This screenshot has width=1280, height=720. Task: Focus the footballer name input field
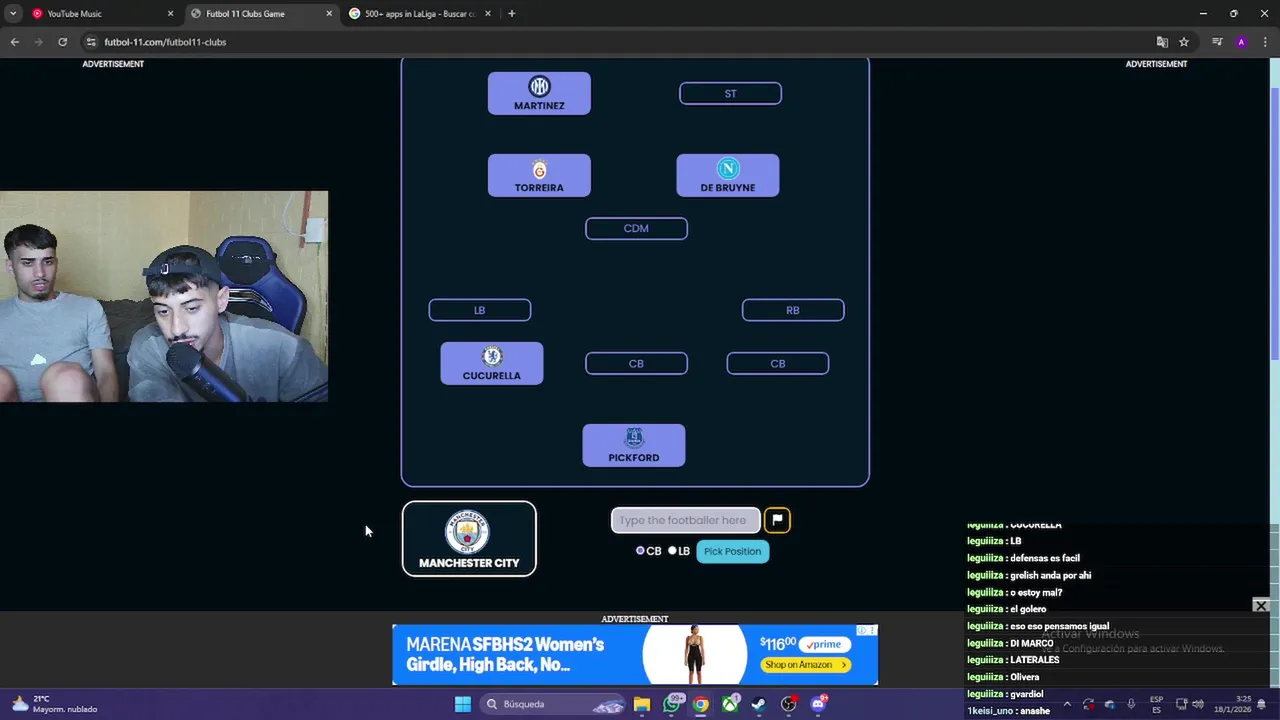click(686, 520)
